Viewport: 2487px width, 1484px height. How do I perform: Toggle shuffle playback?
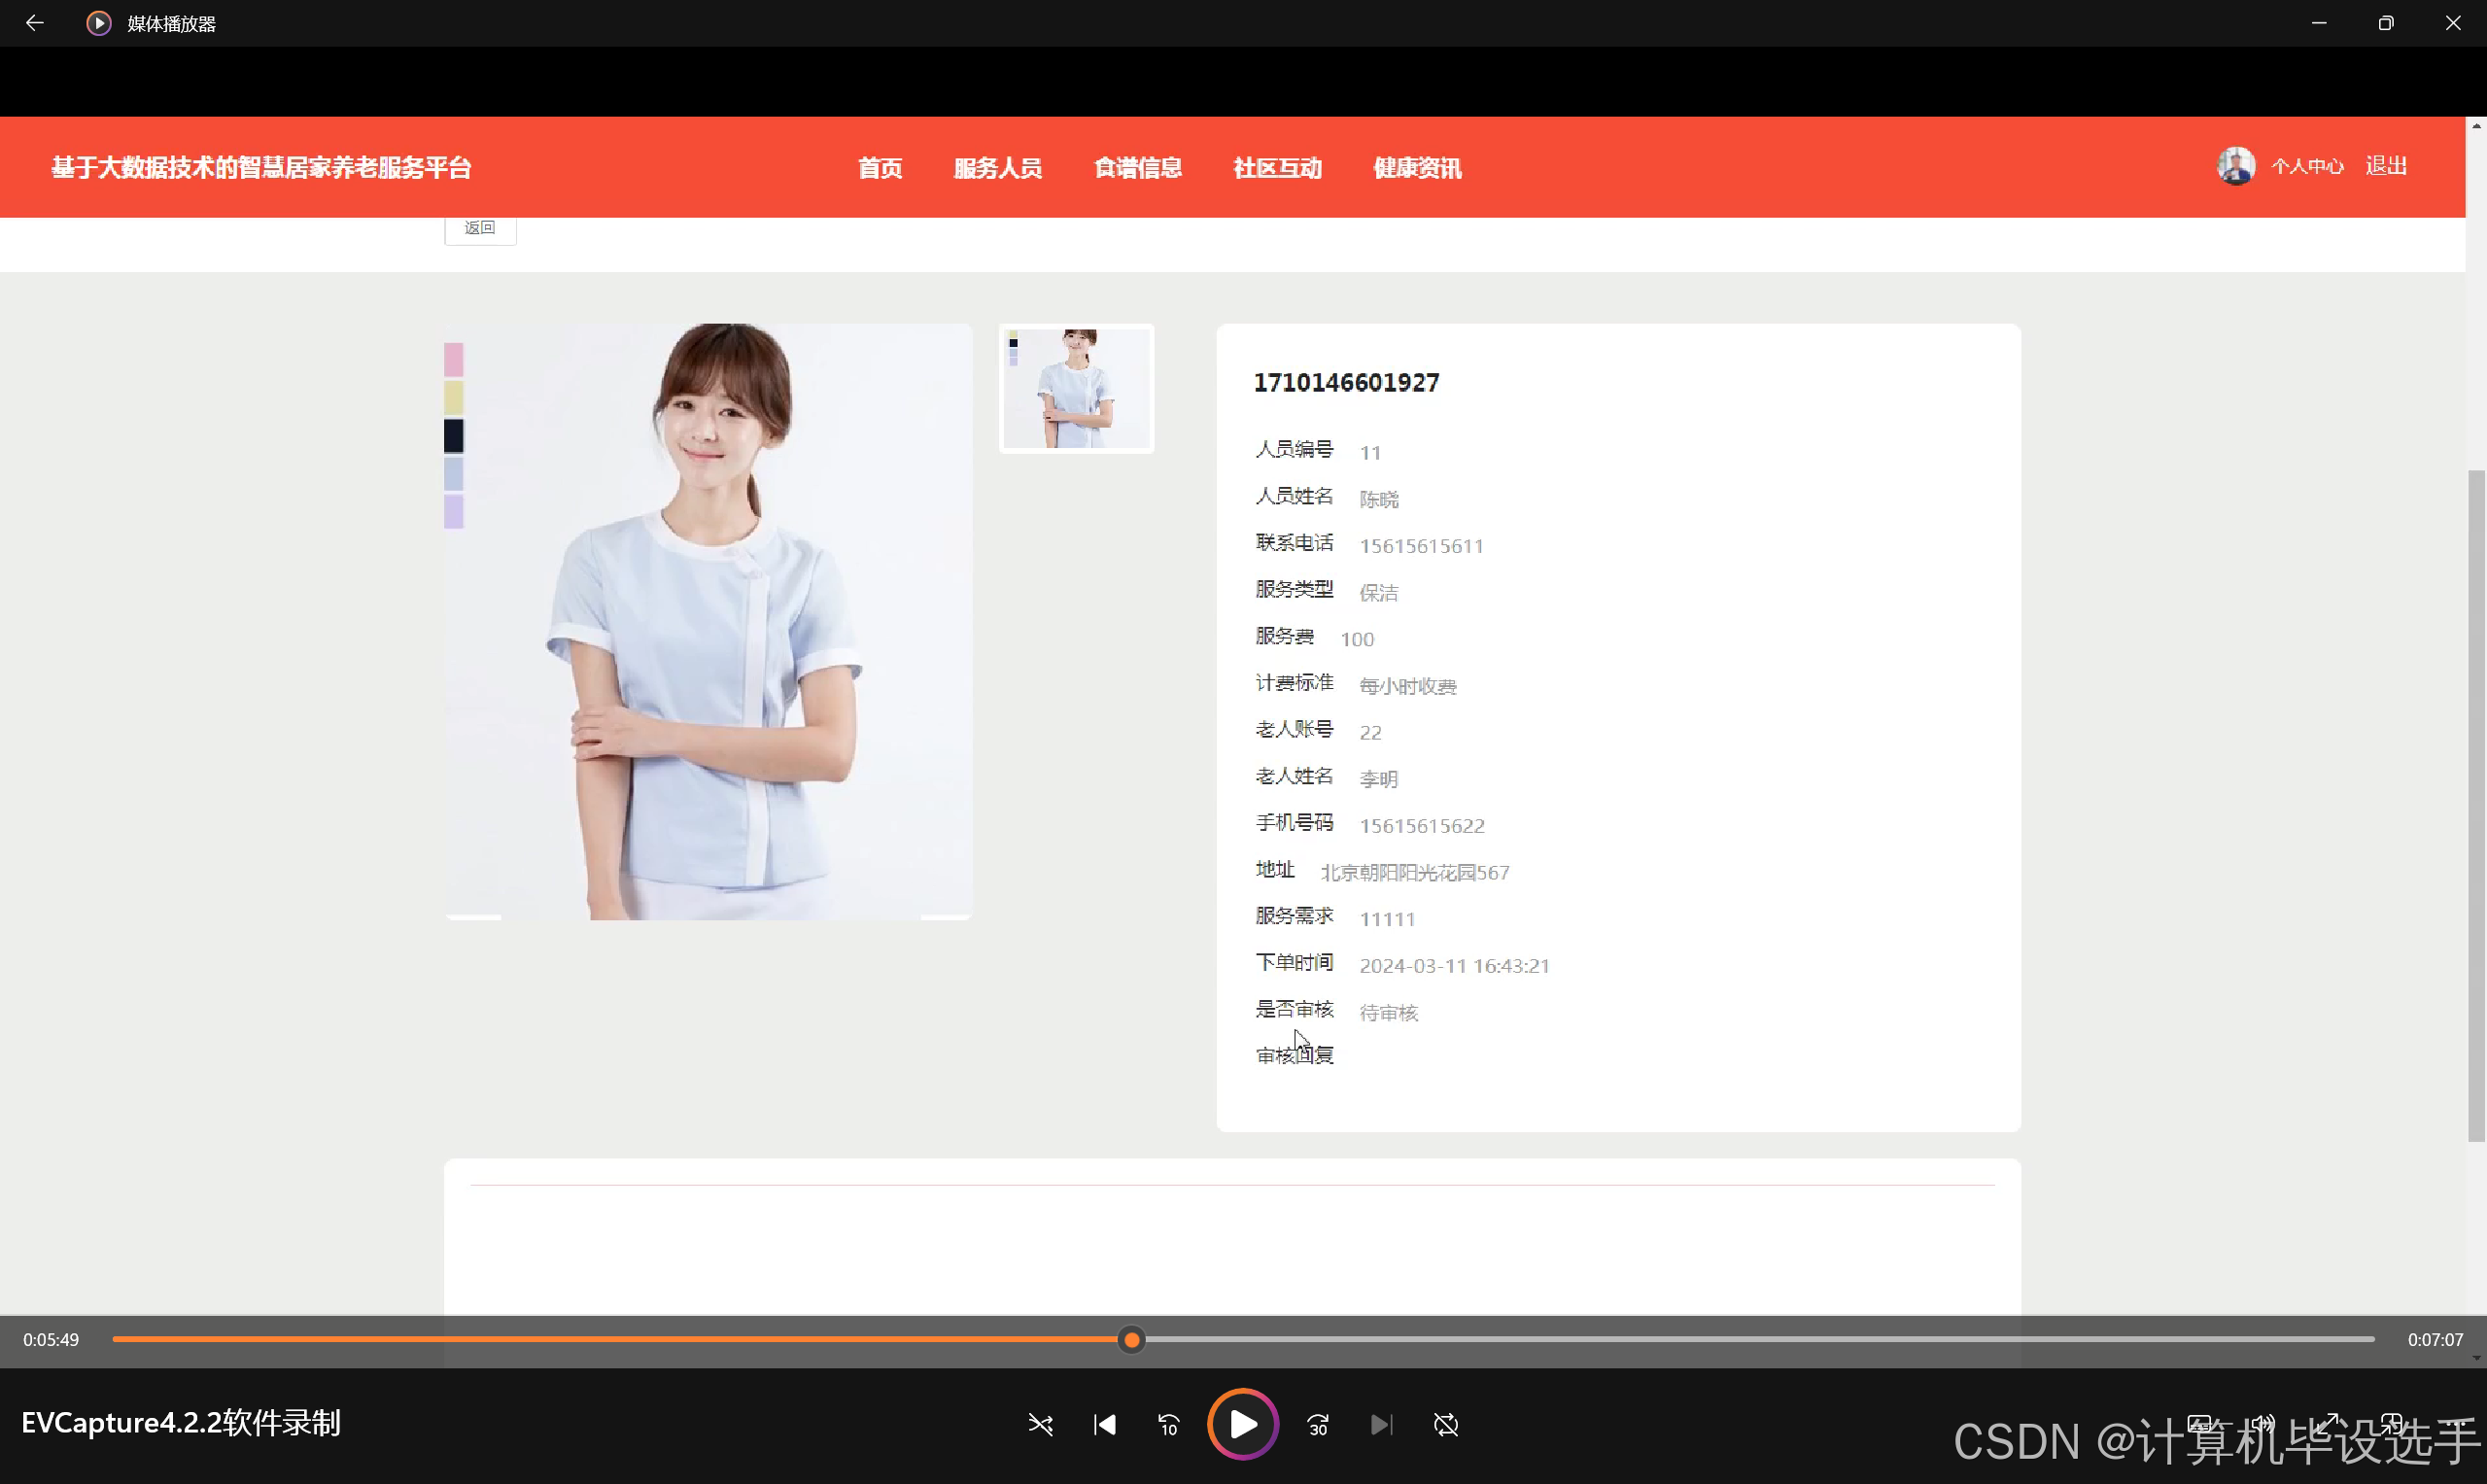coord(1040,1424)
